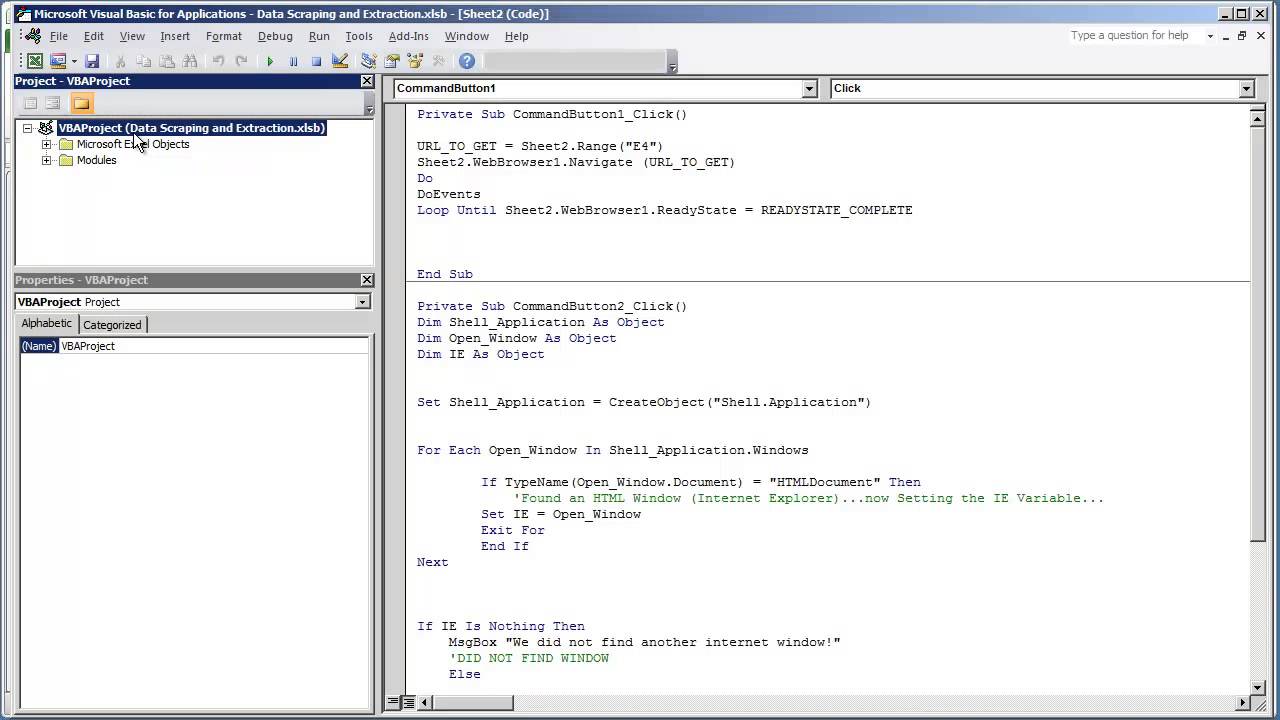The image size is (1280, 720).
Task: Open the File menu
Action: pos(59,36)
